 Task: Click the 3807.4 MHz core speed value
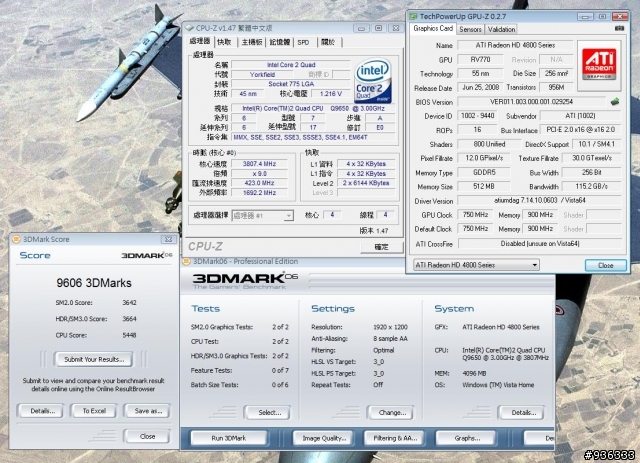click(x=259, y=164)
